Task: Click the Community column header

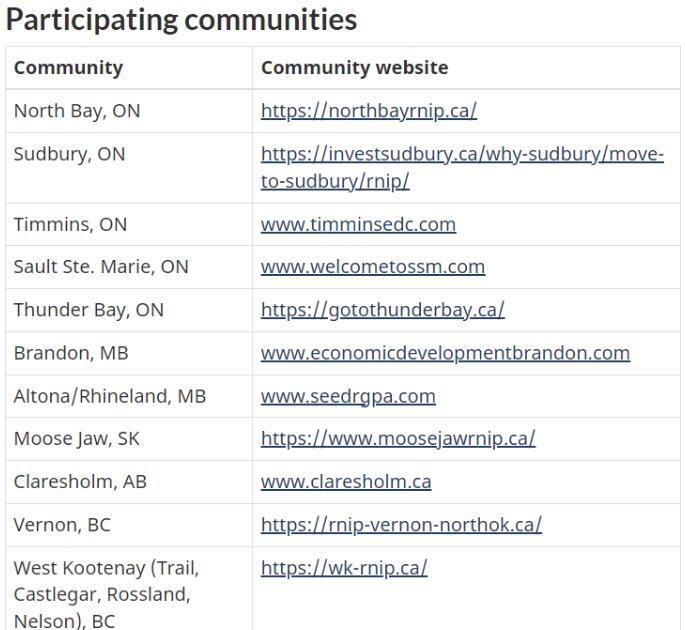Action: pos(68,68)
